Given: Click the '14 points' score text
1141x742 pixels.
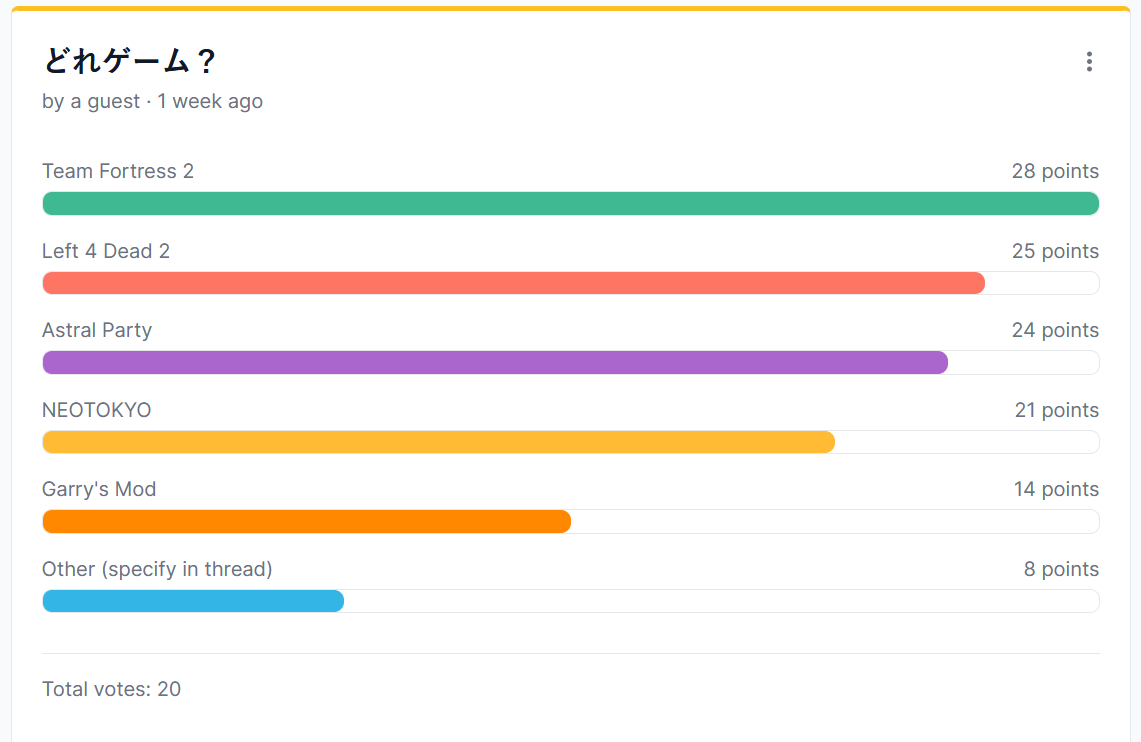Looking at the screenshot, I should pyautogui.click(x=1056, y=489).
